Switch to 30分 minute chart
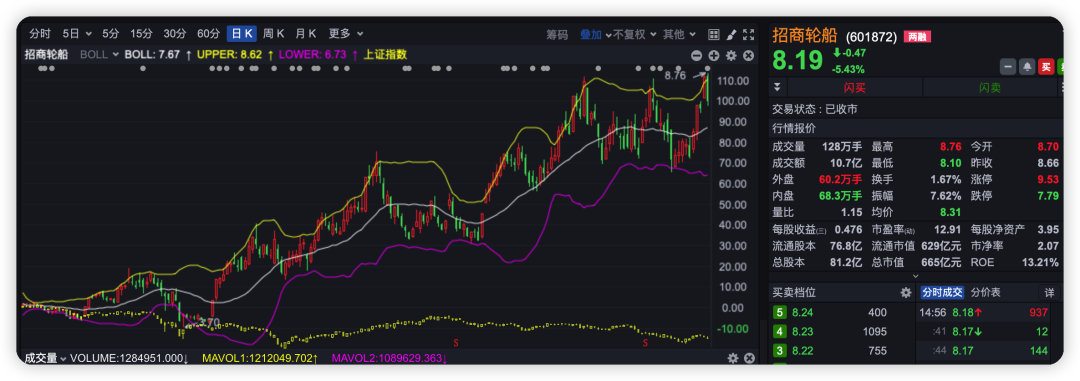Image resolution: width=1080 pixels, height=381 pixels. (x=175, y=34)
